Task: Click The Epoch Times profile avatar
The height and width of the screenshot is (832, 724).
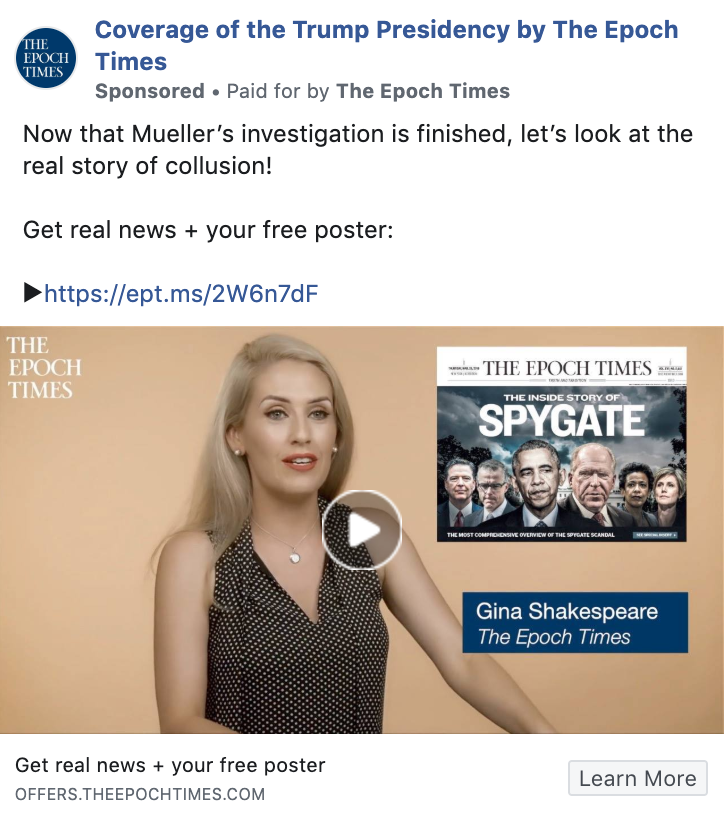Action: [48, 58]
